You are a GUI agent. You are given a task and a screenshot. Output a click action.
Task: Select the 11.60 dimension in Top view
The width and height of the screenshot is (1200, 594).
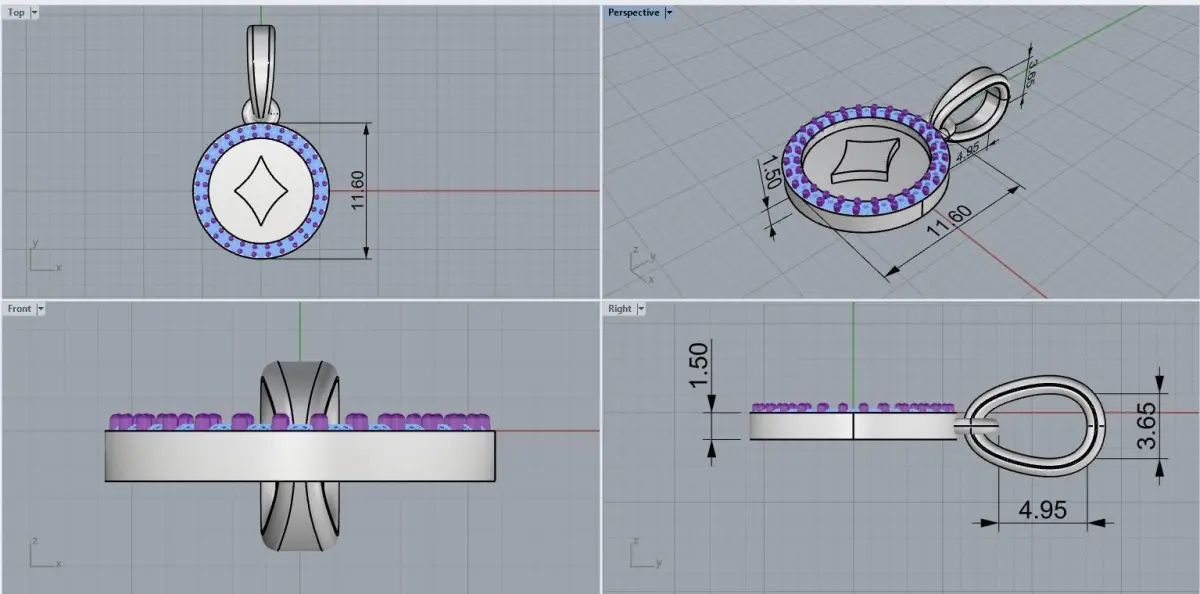click(x=358, y=190)
